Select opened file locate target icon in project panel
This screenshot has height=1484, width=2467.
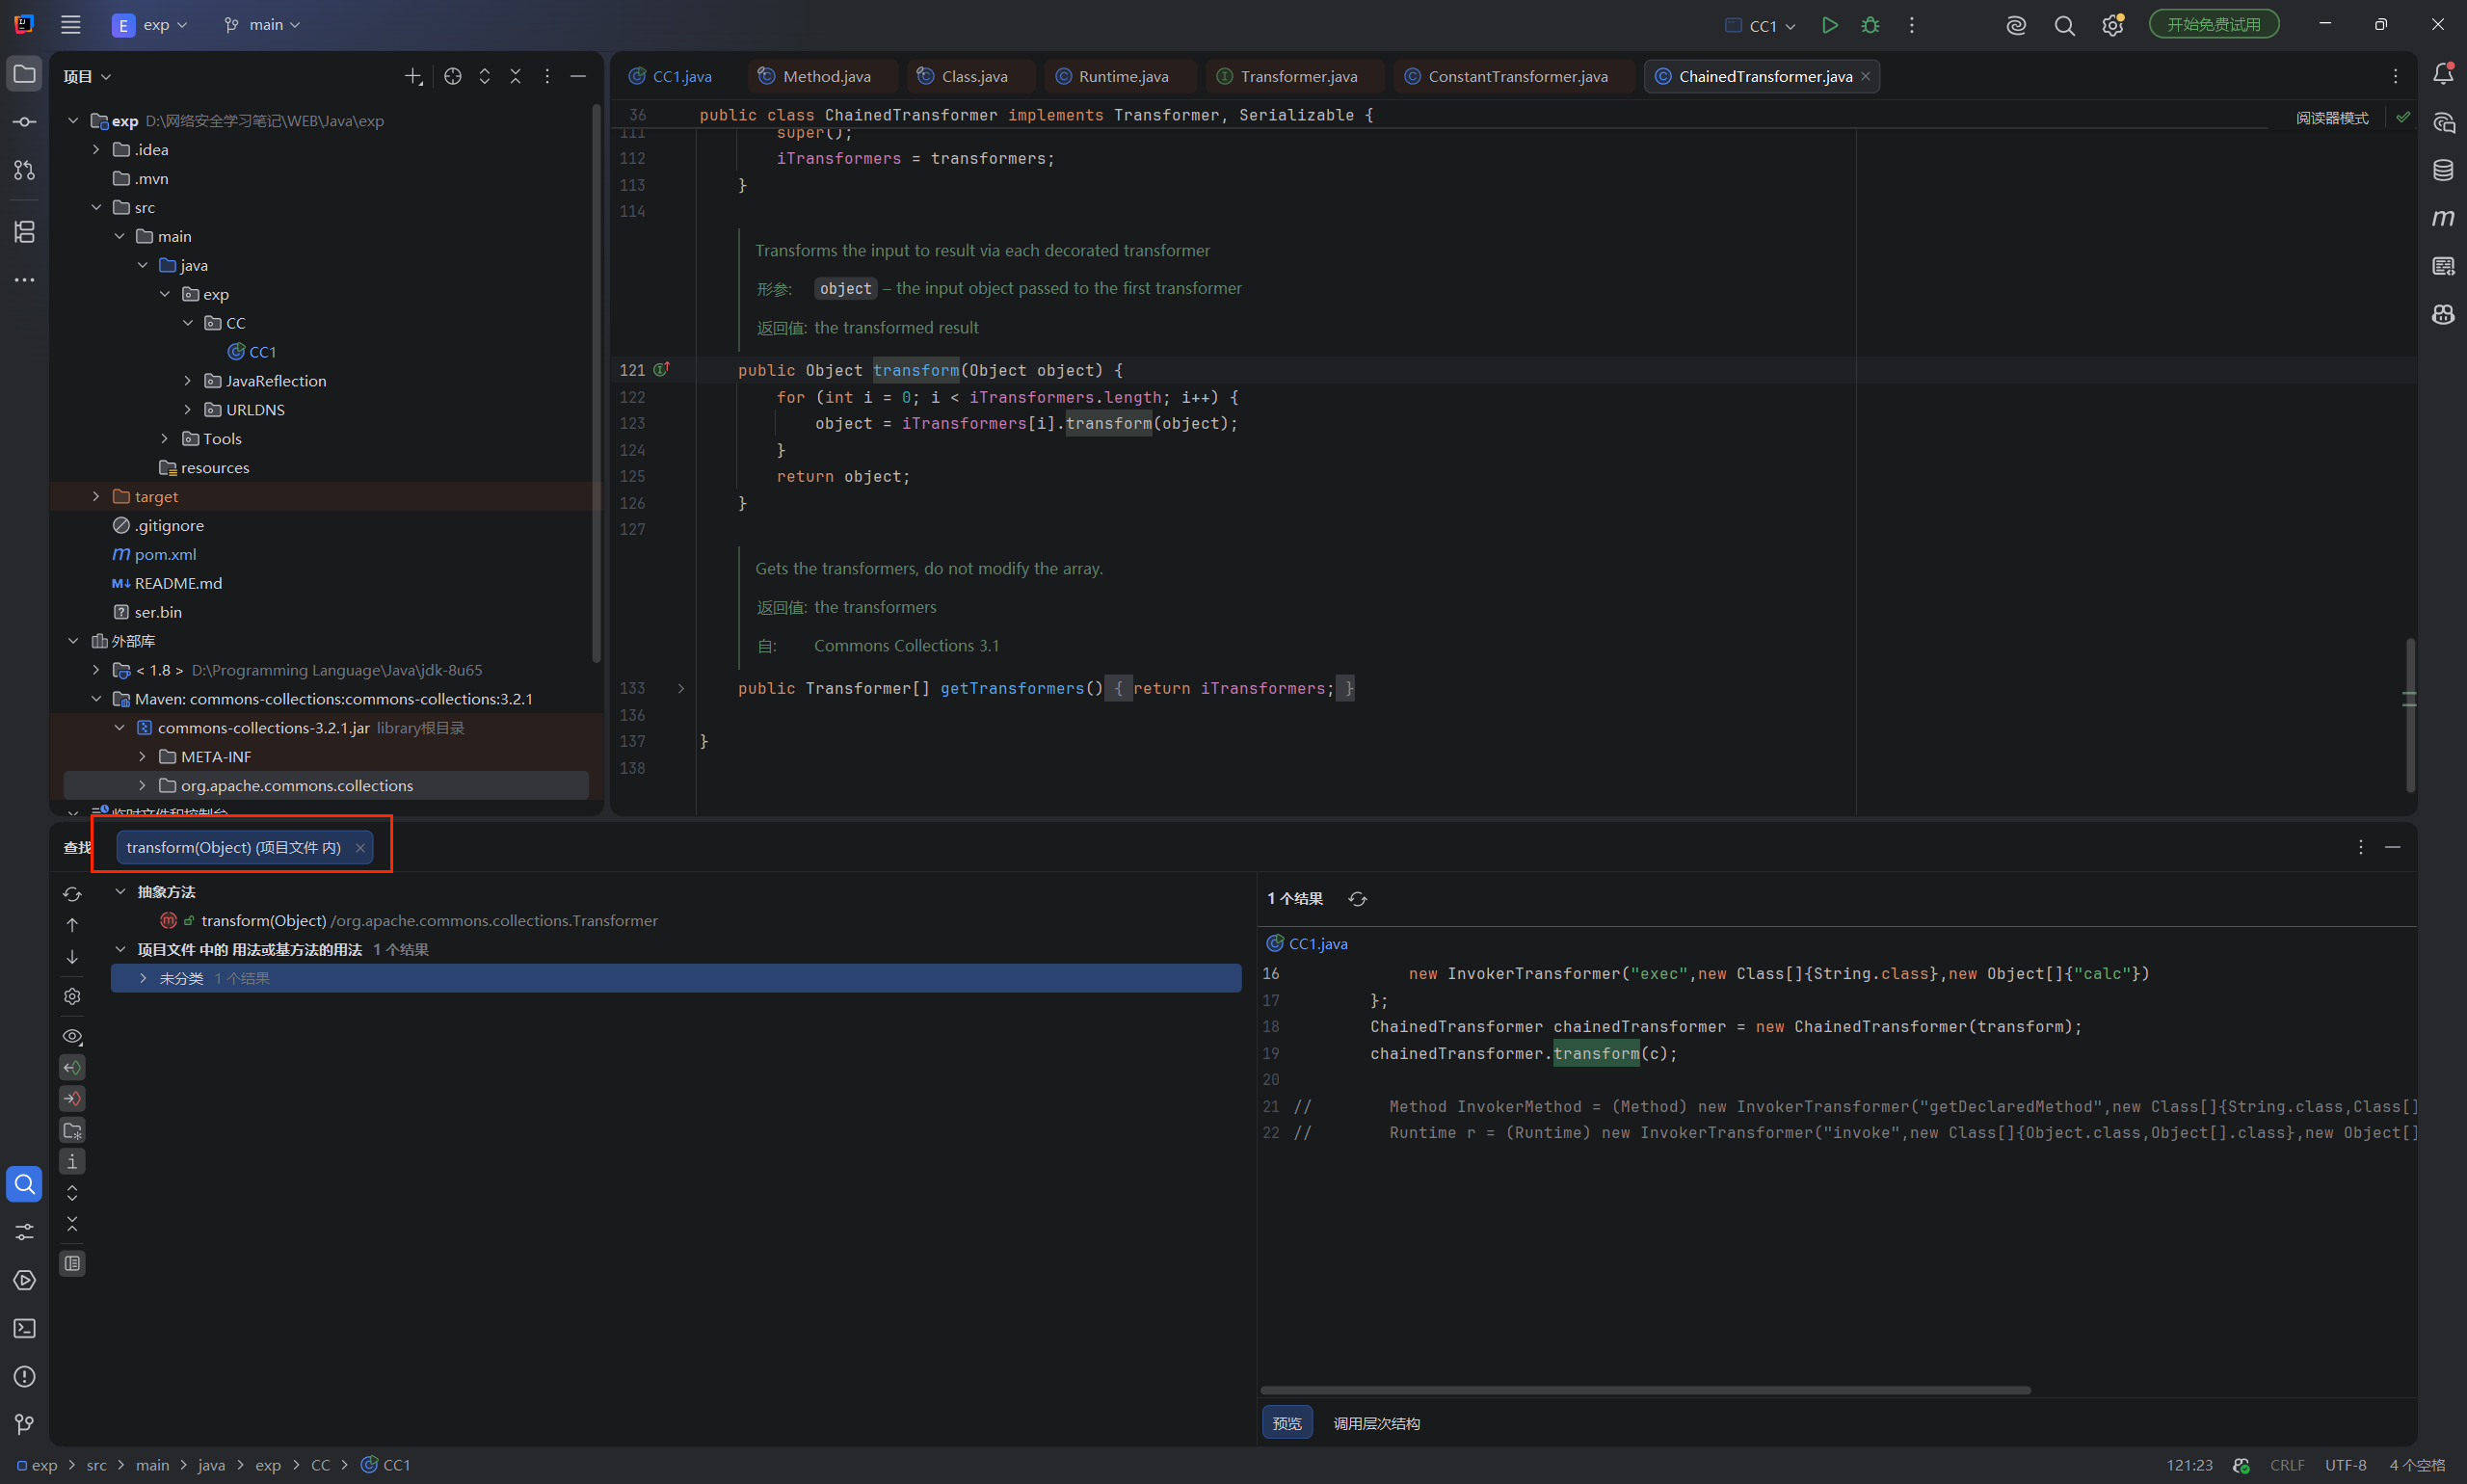[453, 76]
